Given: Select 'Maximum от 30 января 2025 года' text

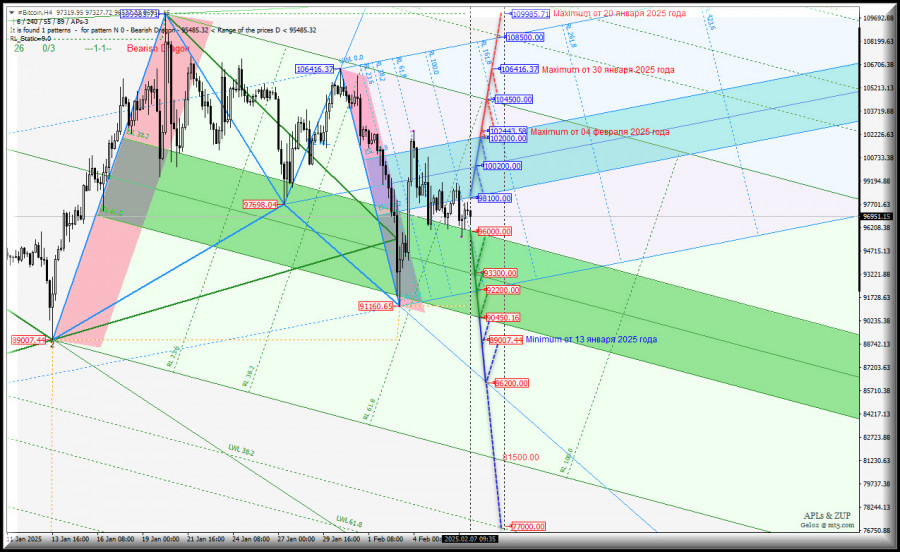Looking at the screenshot, I should 608,69.
